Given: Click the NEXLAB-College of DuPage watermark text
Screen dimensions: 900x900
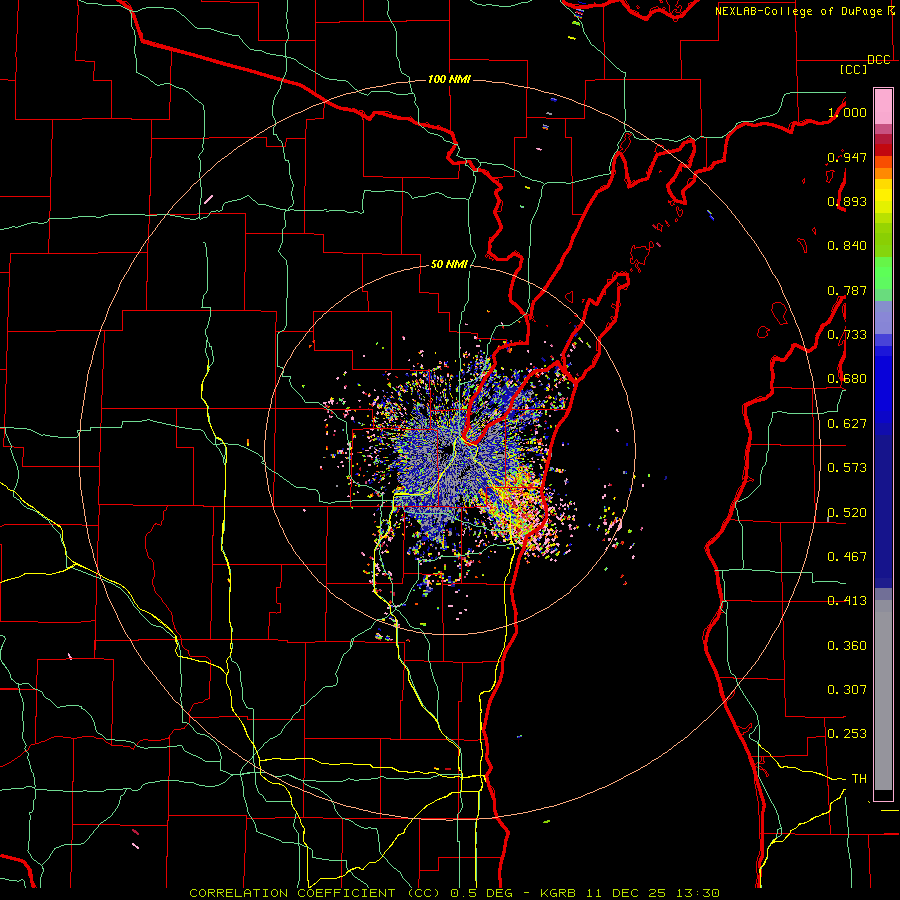Looking at the screenshot, I should [x=799, y=11].
